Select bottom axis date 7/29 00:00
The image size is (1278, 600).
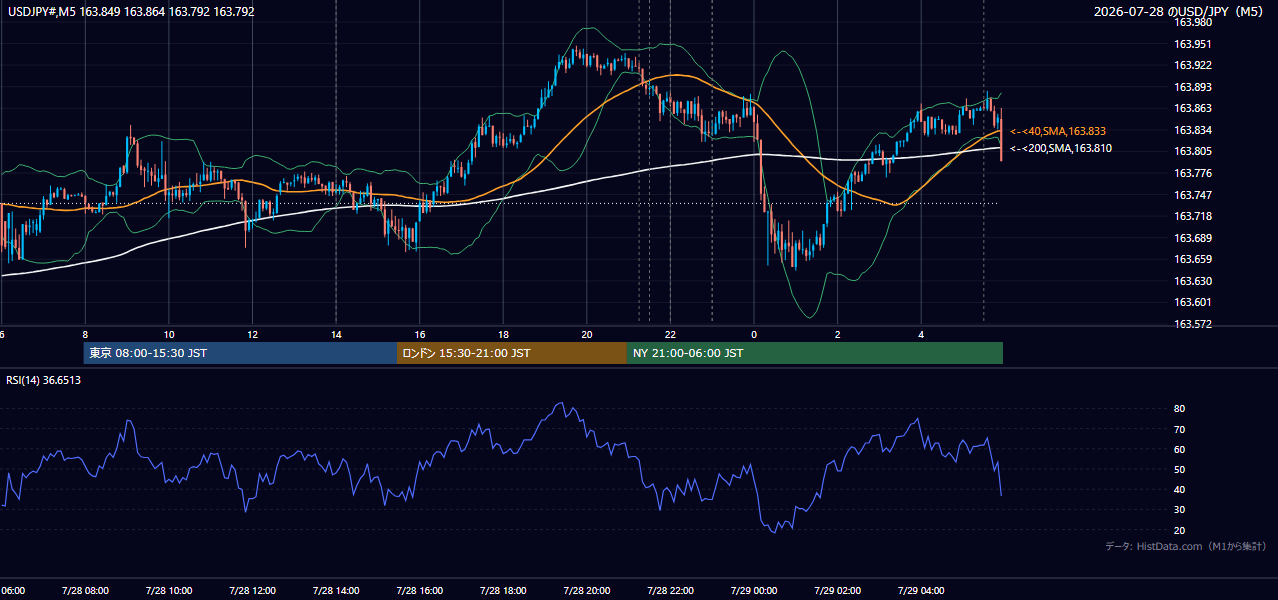click(754, 591)
